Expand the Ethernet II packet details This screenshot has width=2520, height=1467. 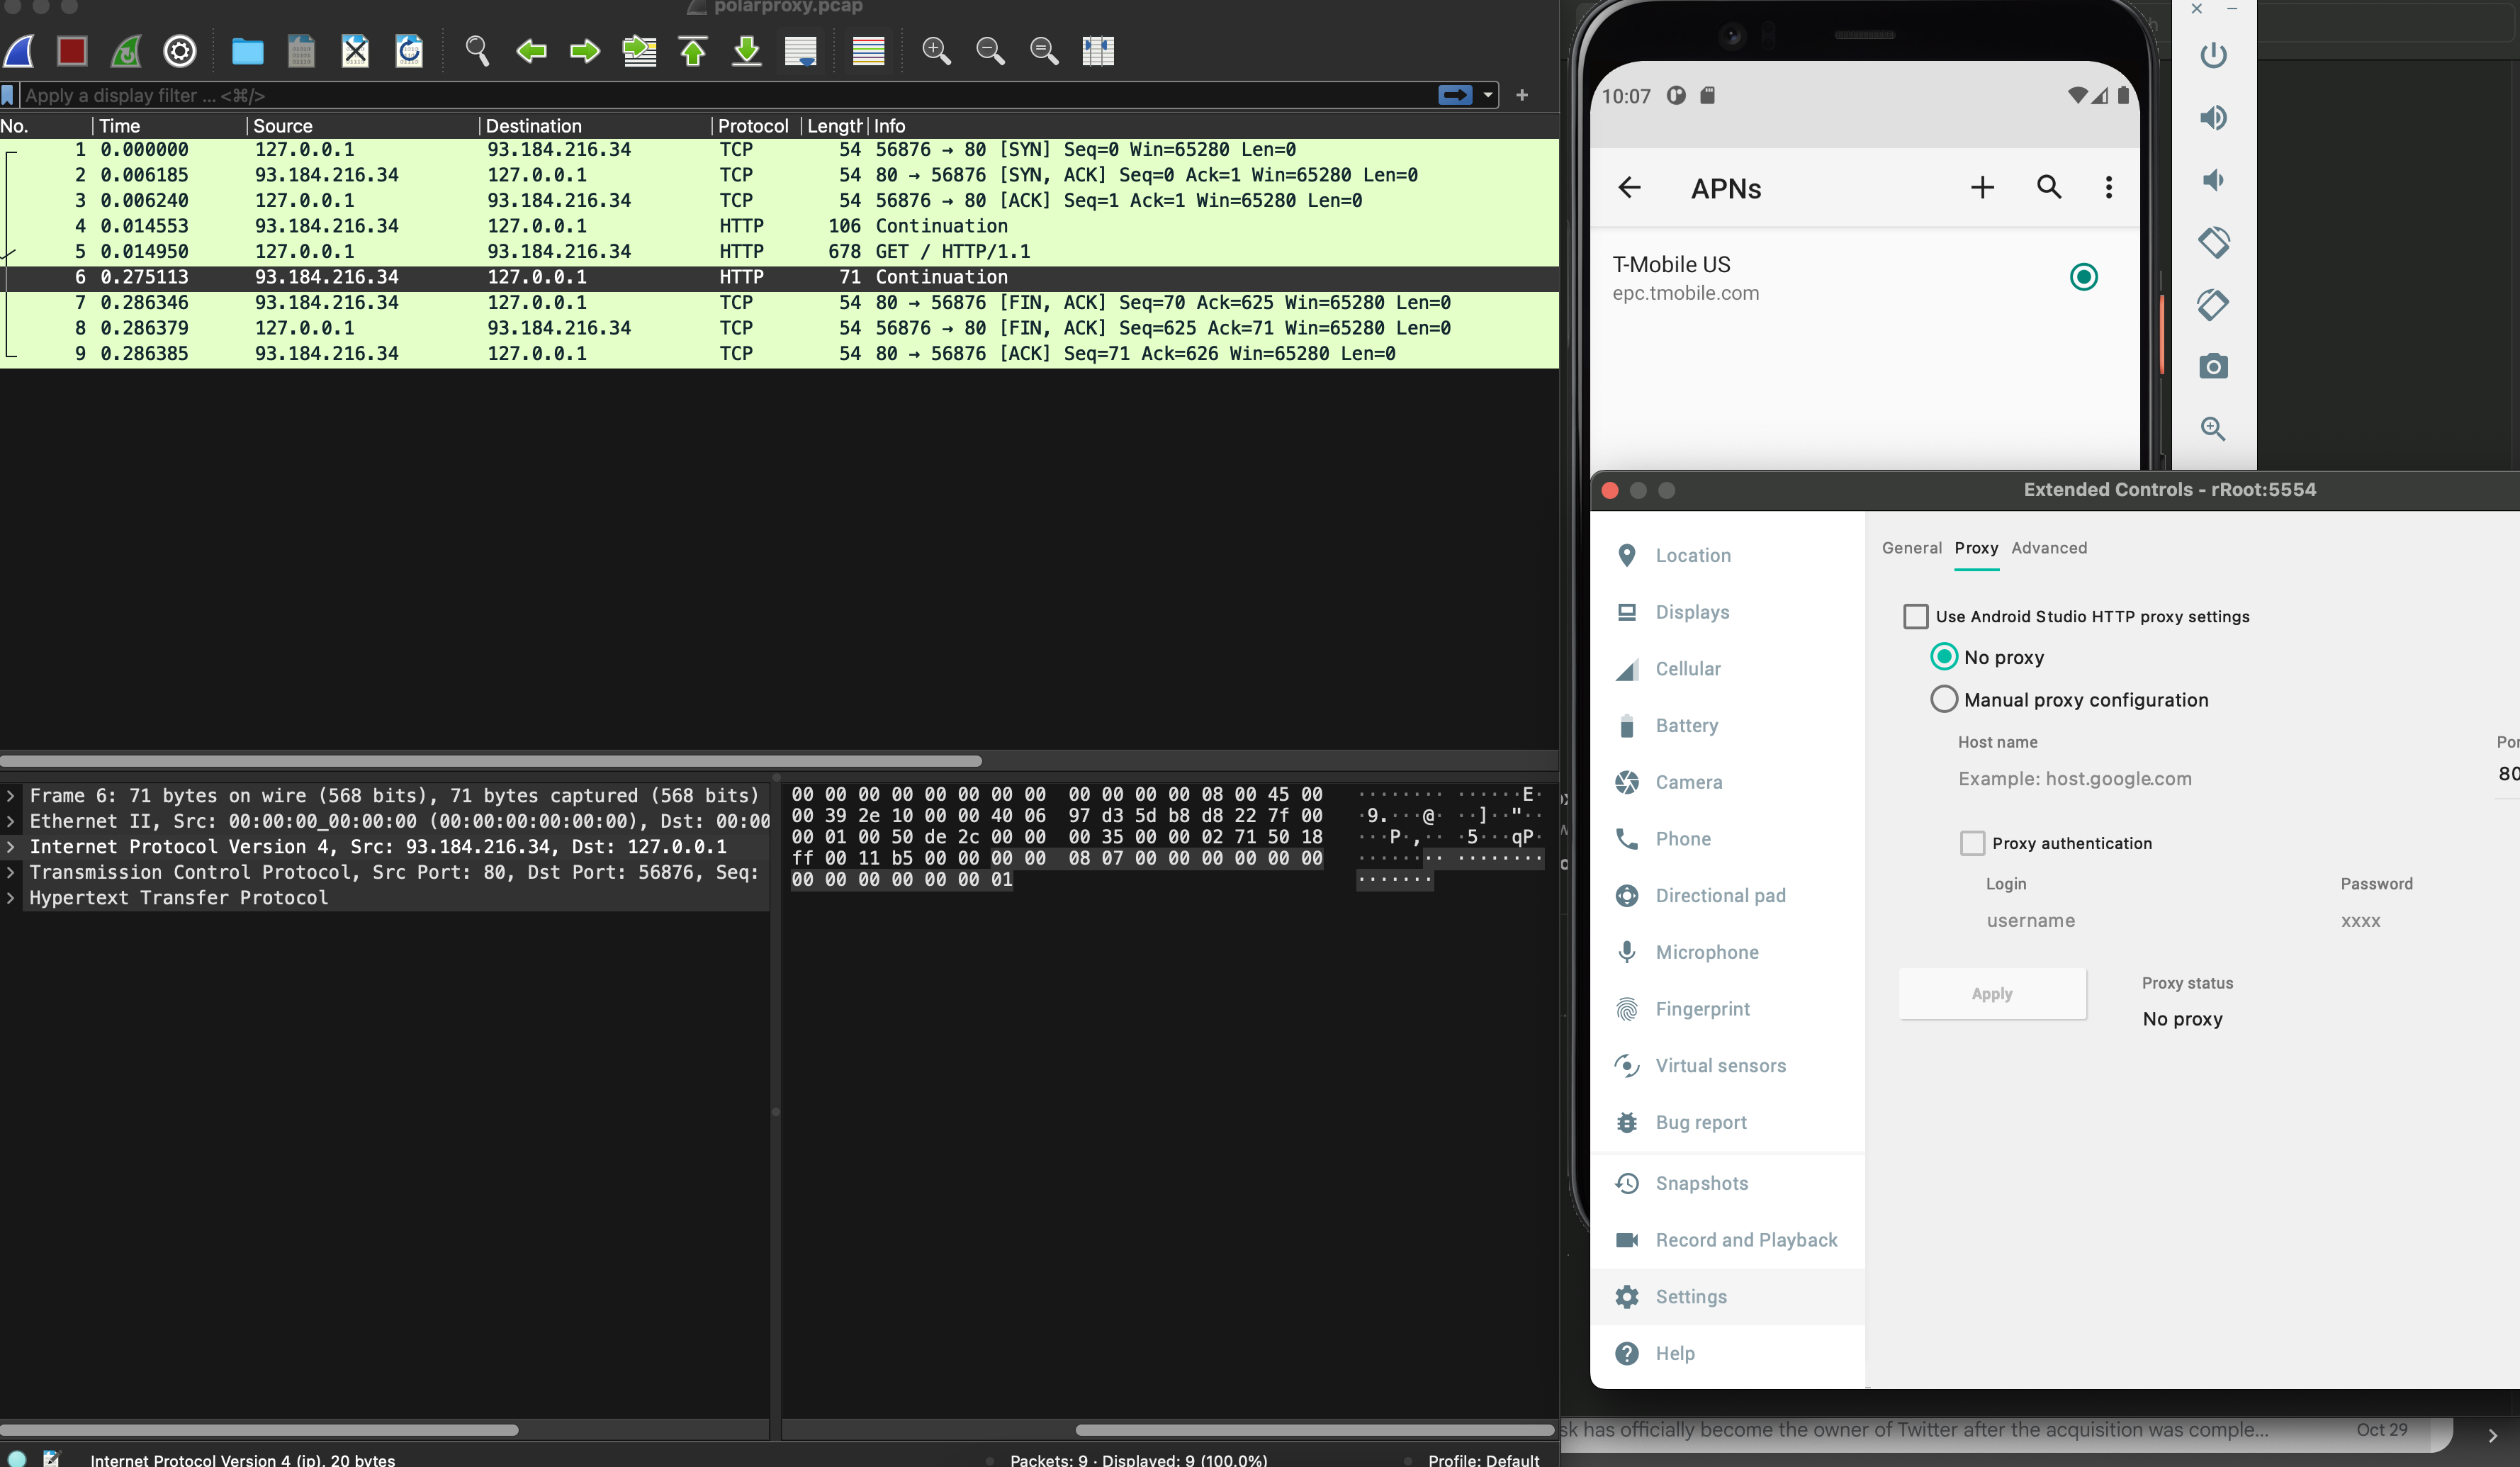point(10,821)
